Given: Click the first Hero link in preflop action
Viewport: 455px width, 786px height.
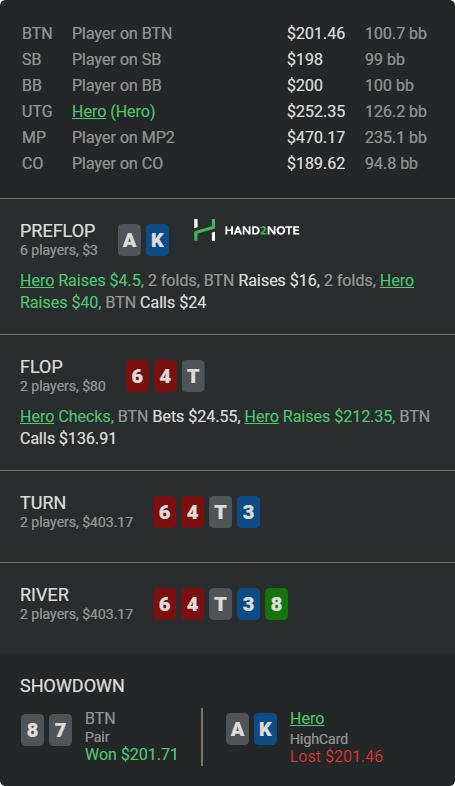Looking at the screenshot, I should click(x=37, y=280).
